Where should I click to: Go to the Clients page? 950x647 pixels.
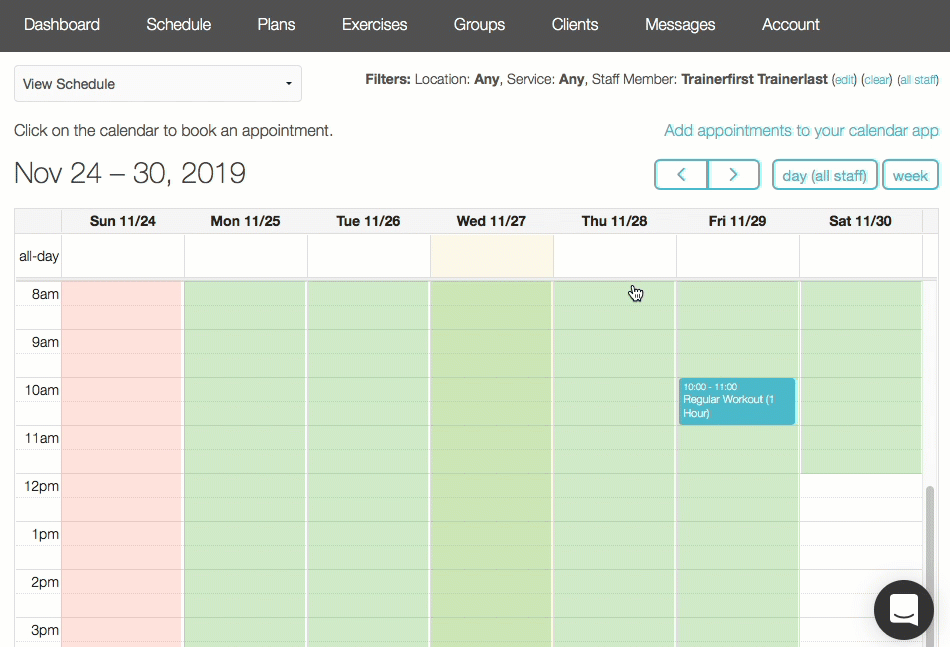click(574, 25)
